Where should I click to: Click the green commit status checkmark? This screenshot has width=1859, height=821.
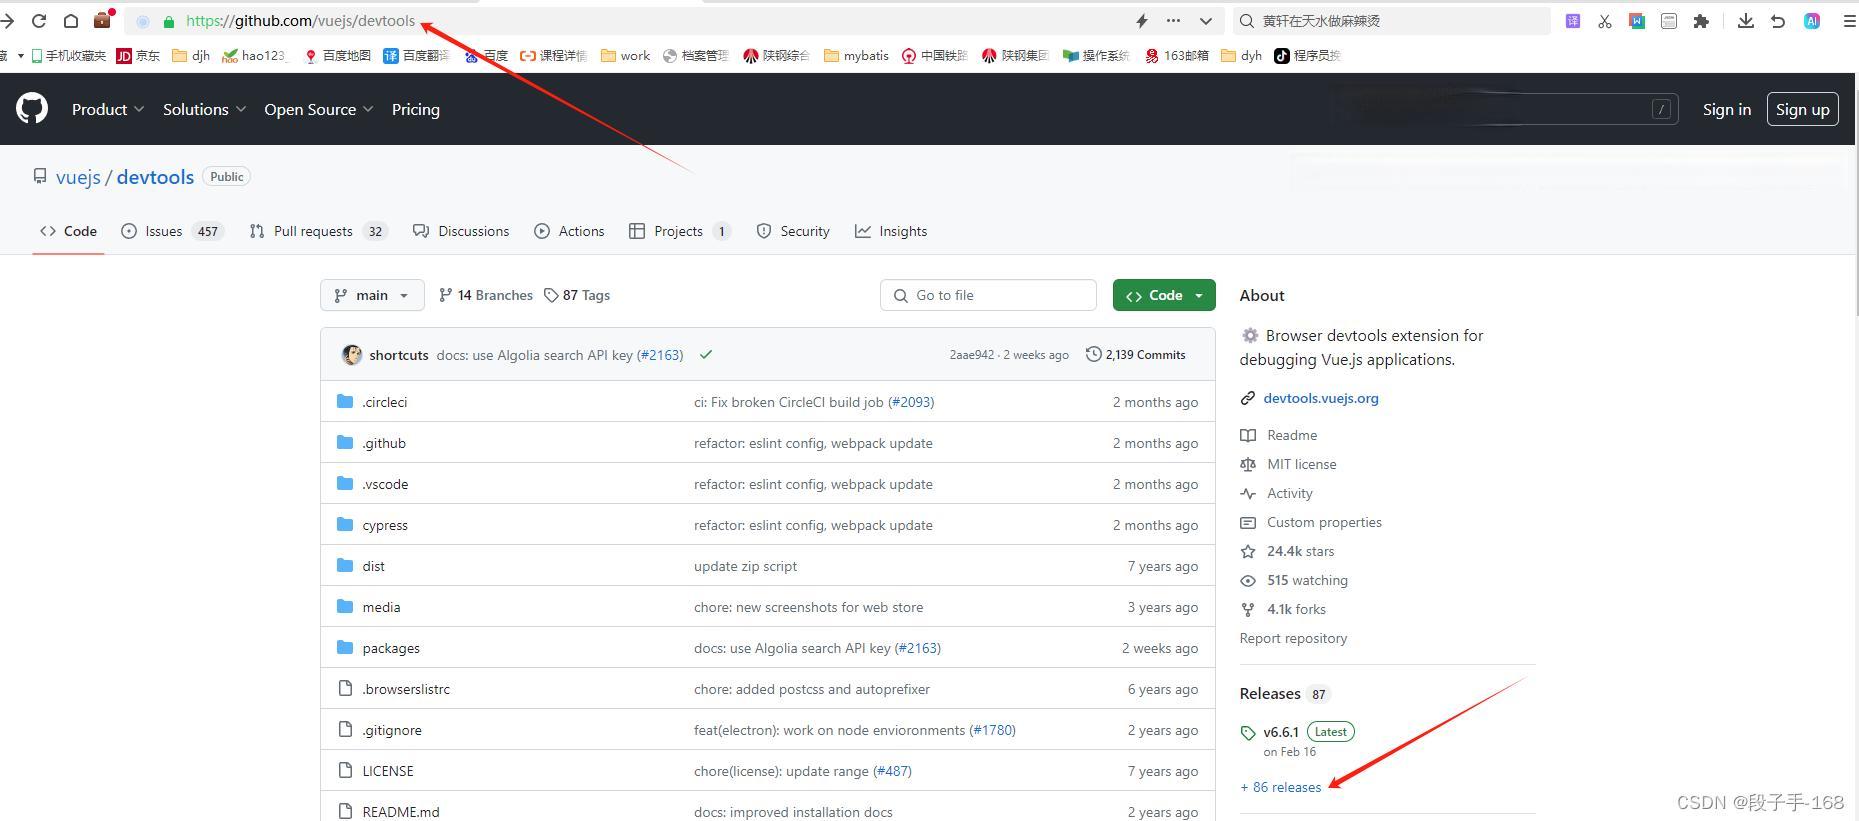[706, 355]
